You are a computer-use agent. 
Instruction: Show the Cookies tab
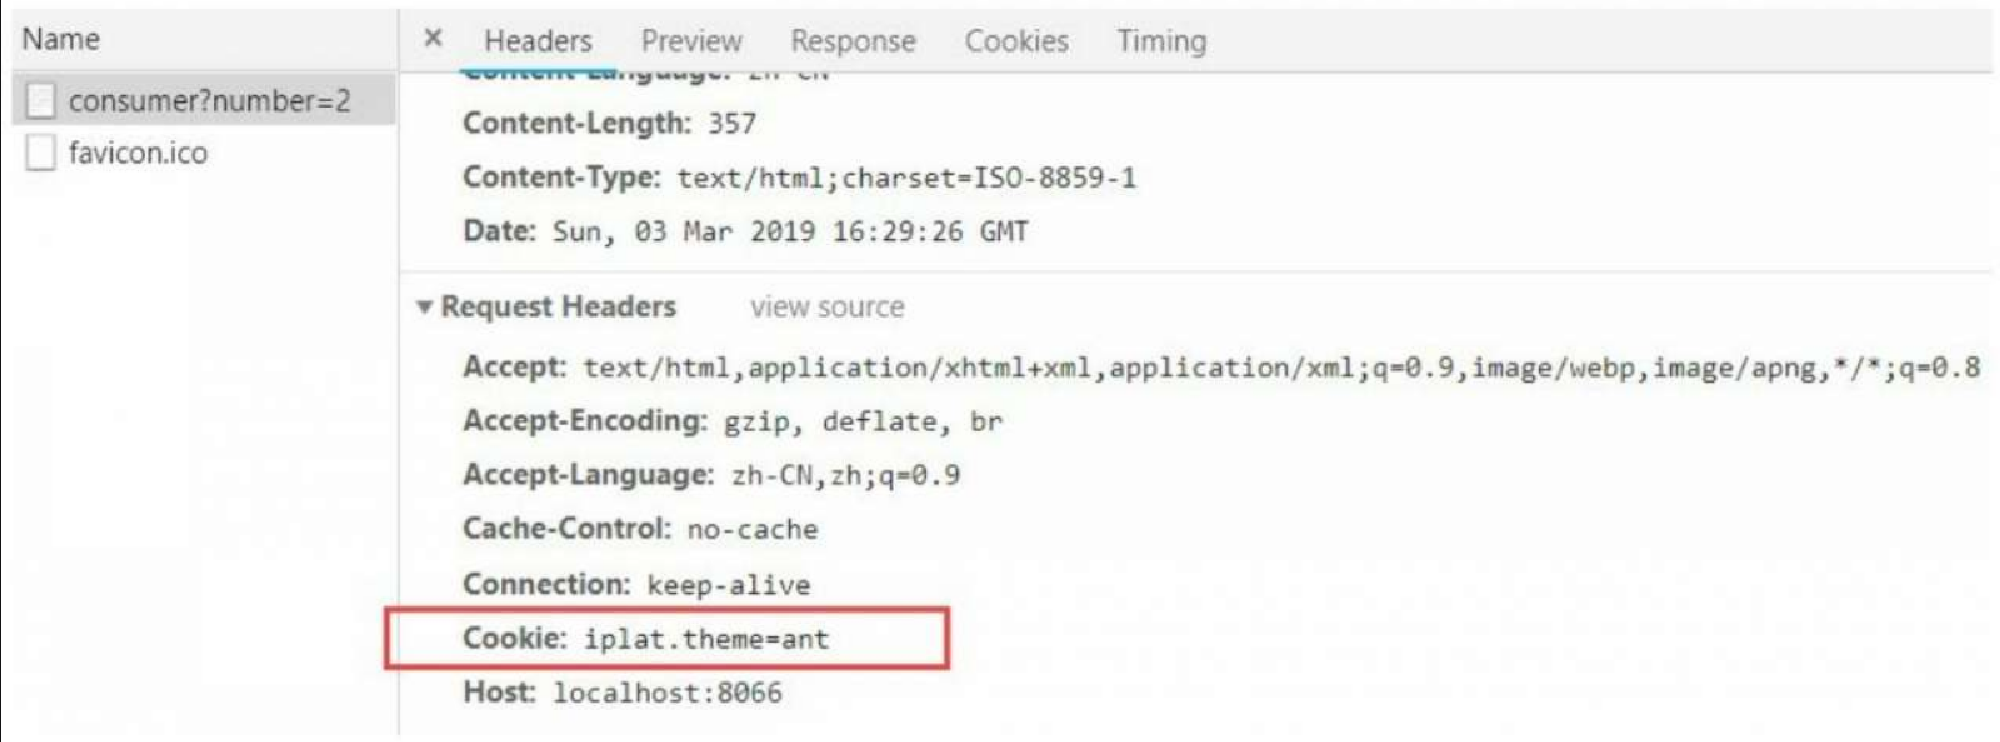click(1016, 41)
